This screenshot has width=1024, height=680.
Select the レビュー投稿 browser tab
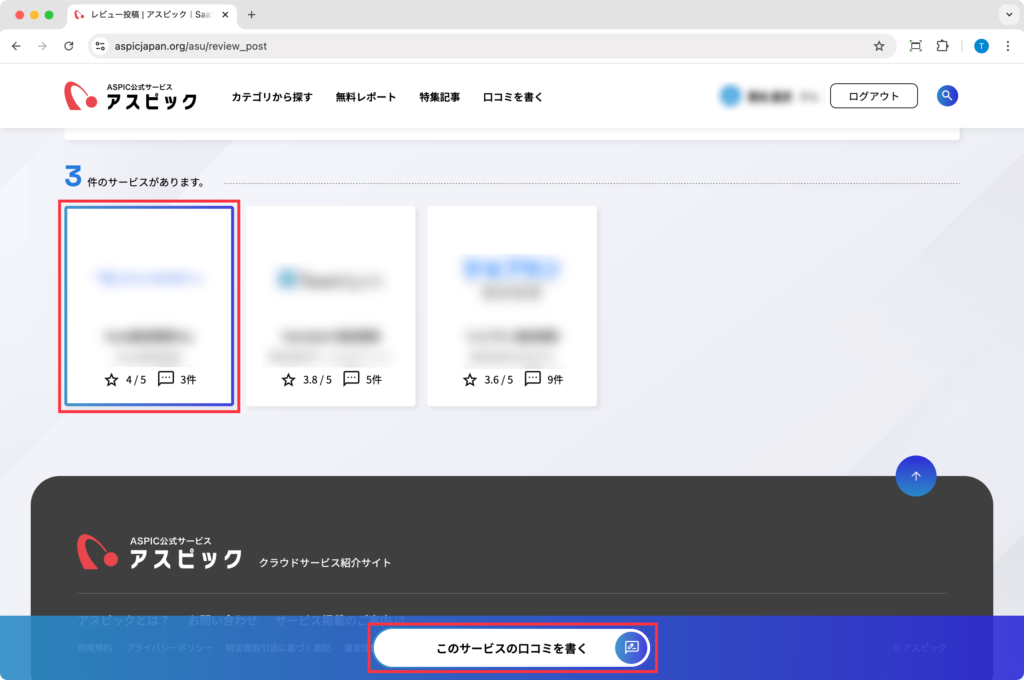[152, 14]
